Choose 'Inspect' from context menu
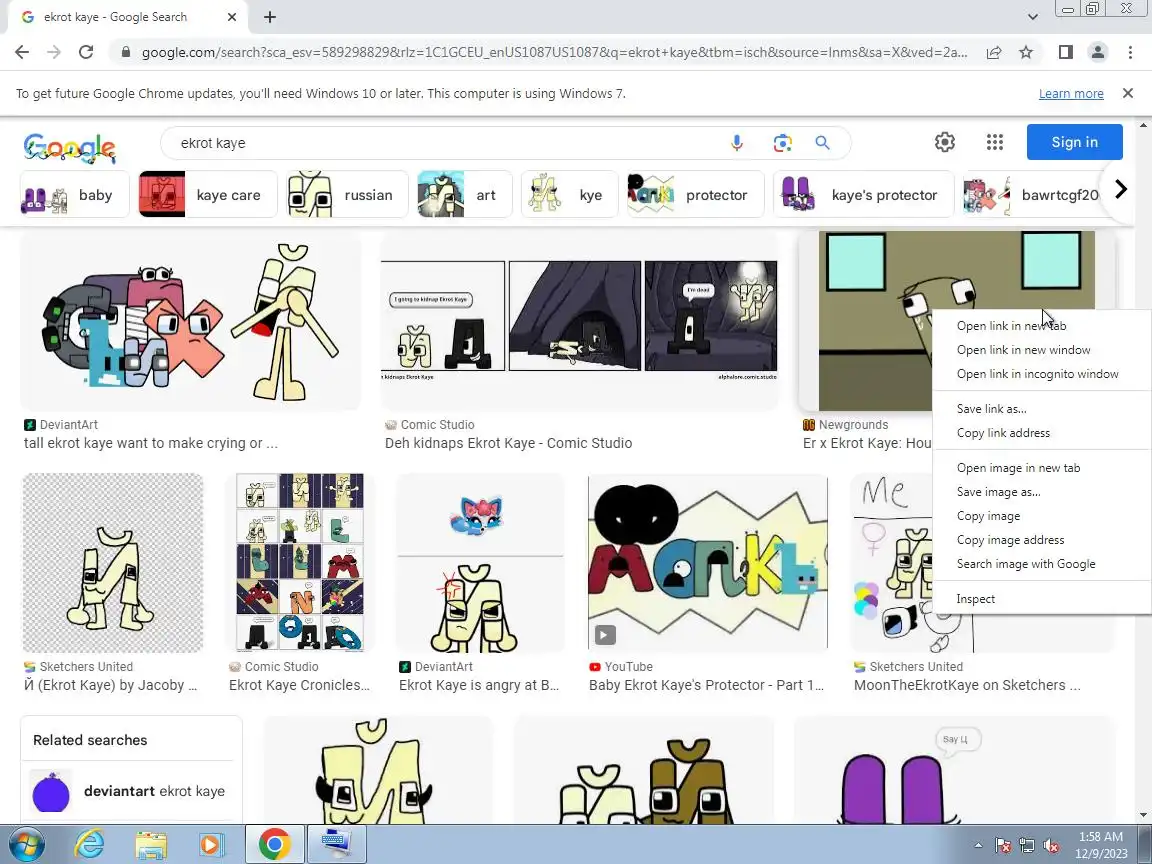This screenshot has width=1152, height=864. [x=1041, y=599]
